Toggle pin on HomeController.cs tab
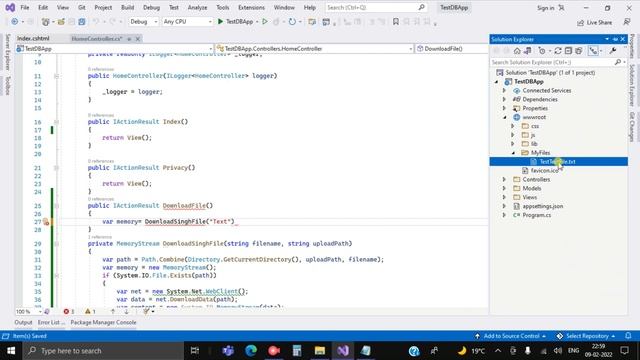Image resolution: width=640 pixels, height=360 pixels. tap(129, 39)
